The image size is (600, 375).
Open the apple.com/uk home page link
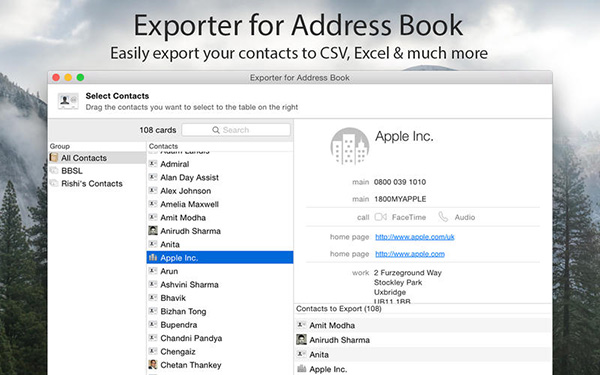(x=414, y=237)
